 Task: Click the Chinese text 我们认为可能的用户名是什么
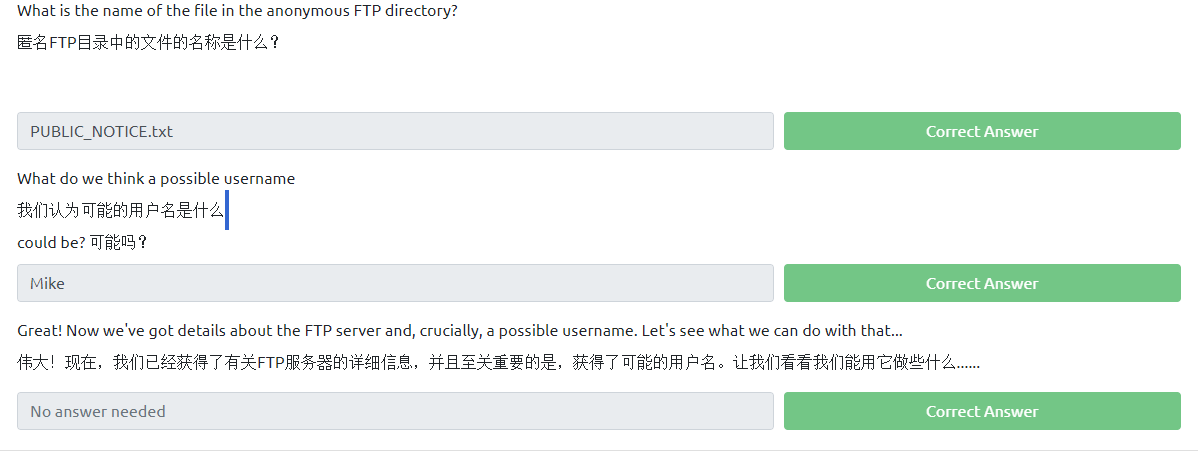pos(120,210)
